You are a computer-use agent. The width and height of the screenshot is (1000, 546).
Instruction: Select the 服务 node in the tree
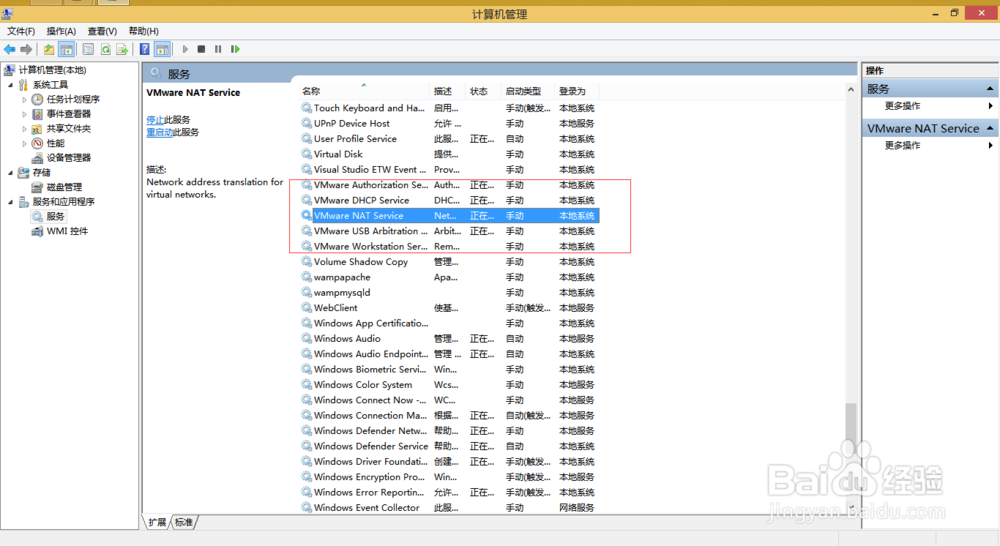coord(55,216)
